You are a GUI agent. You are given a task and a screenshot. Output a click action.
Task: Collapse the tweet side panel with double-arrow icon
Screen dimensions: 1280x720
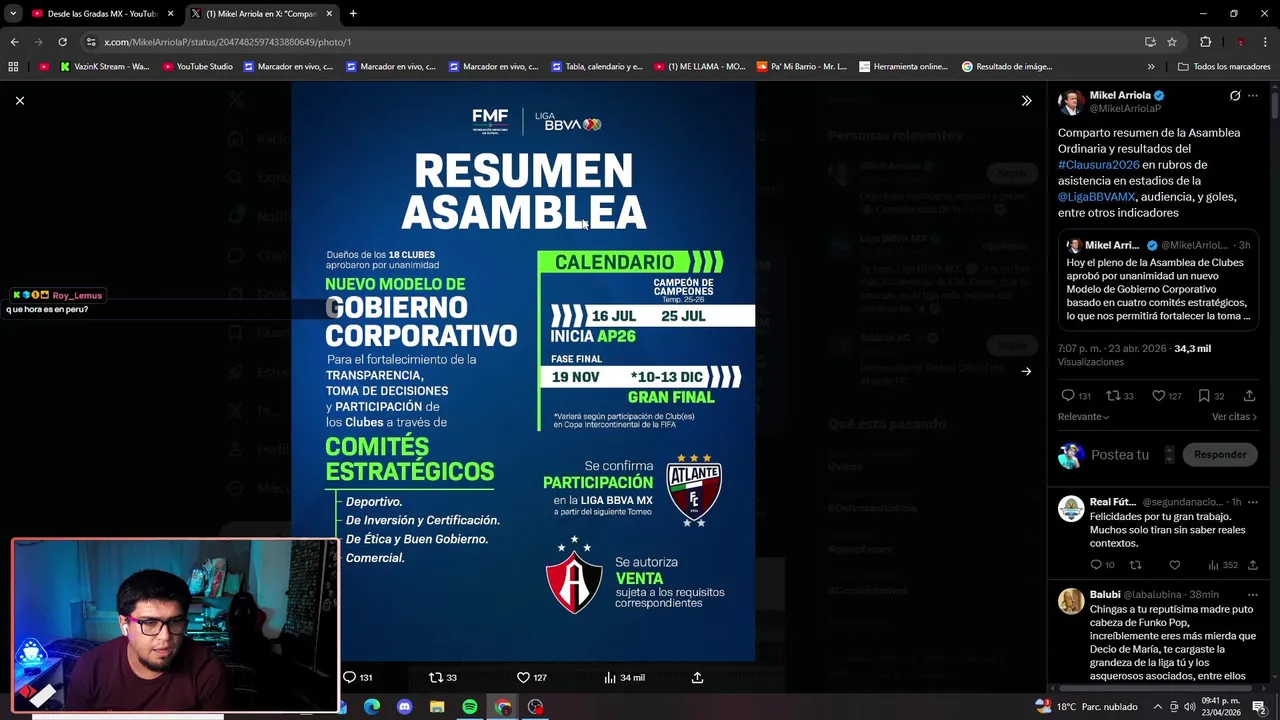[x=1026, y=101]
